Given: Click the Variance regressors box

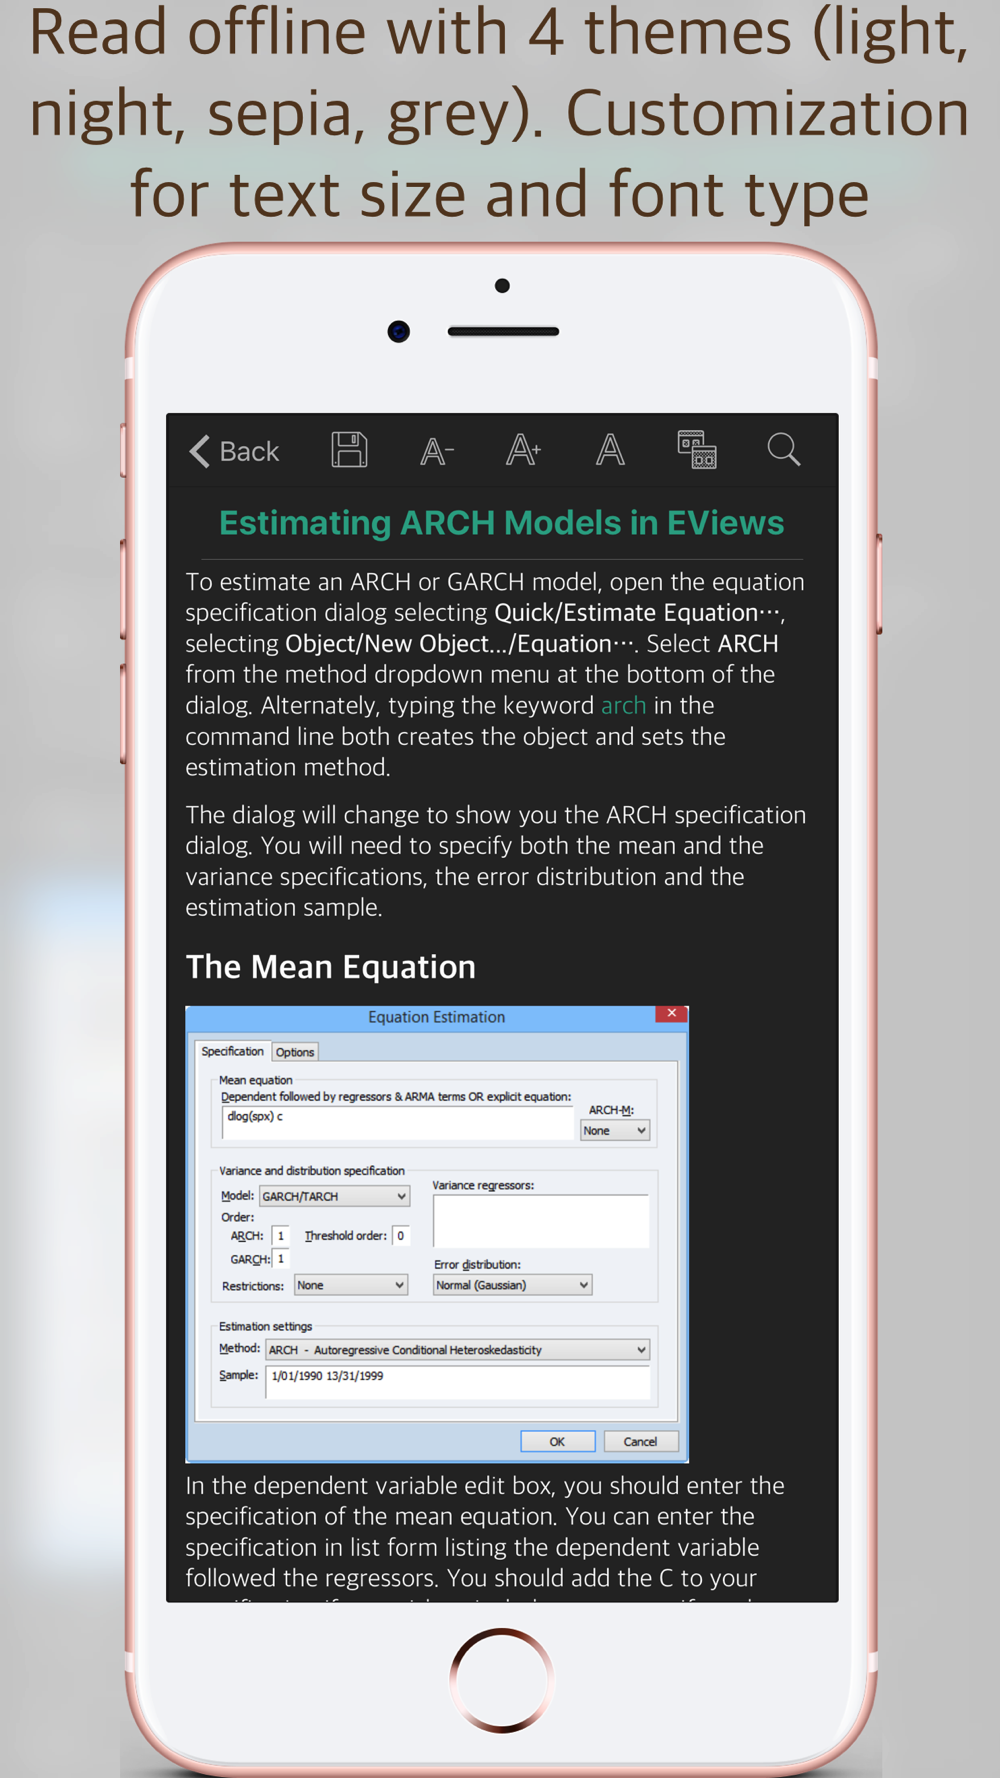Looking at the screenshot, I should (541, 1221).
